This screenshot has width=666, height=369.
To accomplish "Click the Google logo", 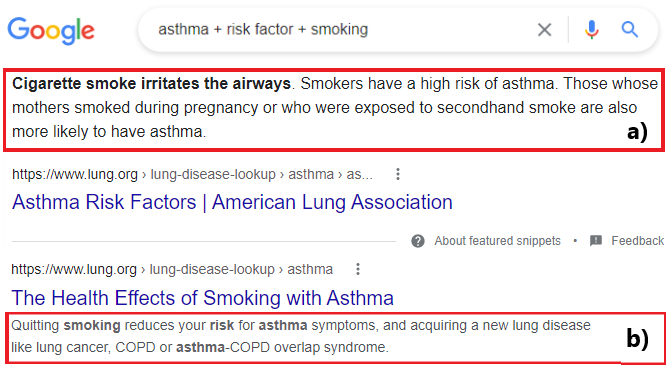I will [x=51, y=31].
